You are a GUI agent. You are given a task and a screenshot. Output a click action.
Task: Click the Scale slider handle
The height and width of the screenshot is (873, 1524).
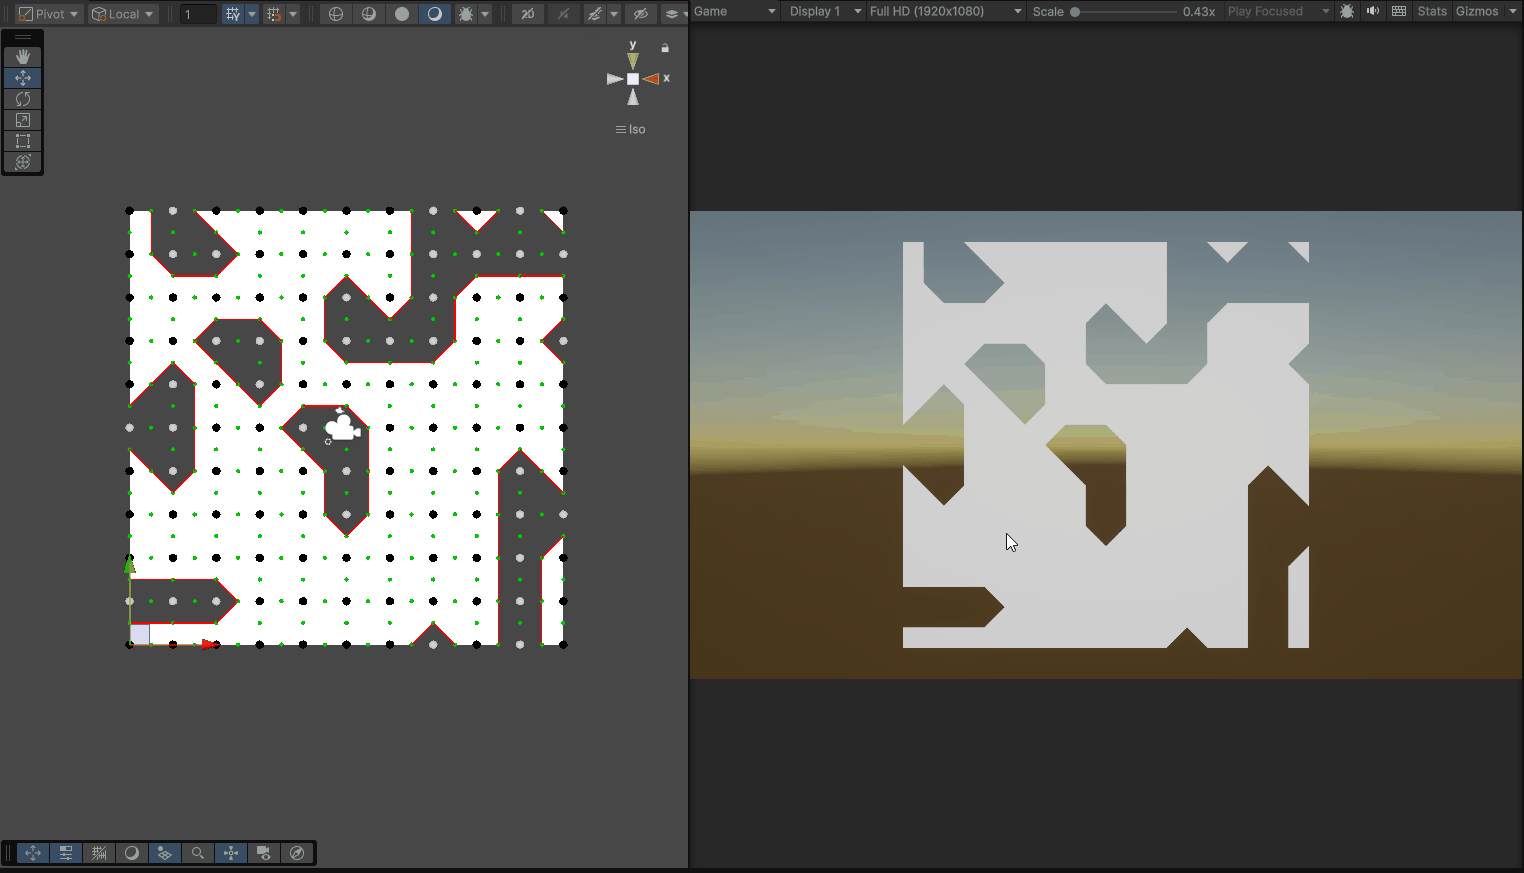pyautogui.click(x=1075, y=12)
